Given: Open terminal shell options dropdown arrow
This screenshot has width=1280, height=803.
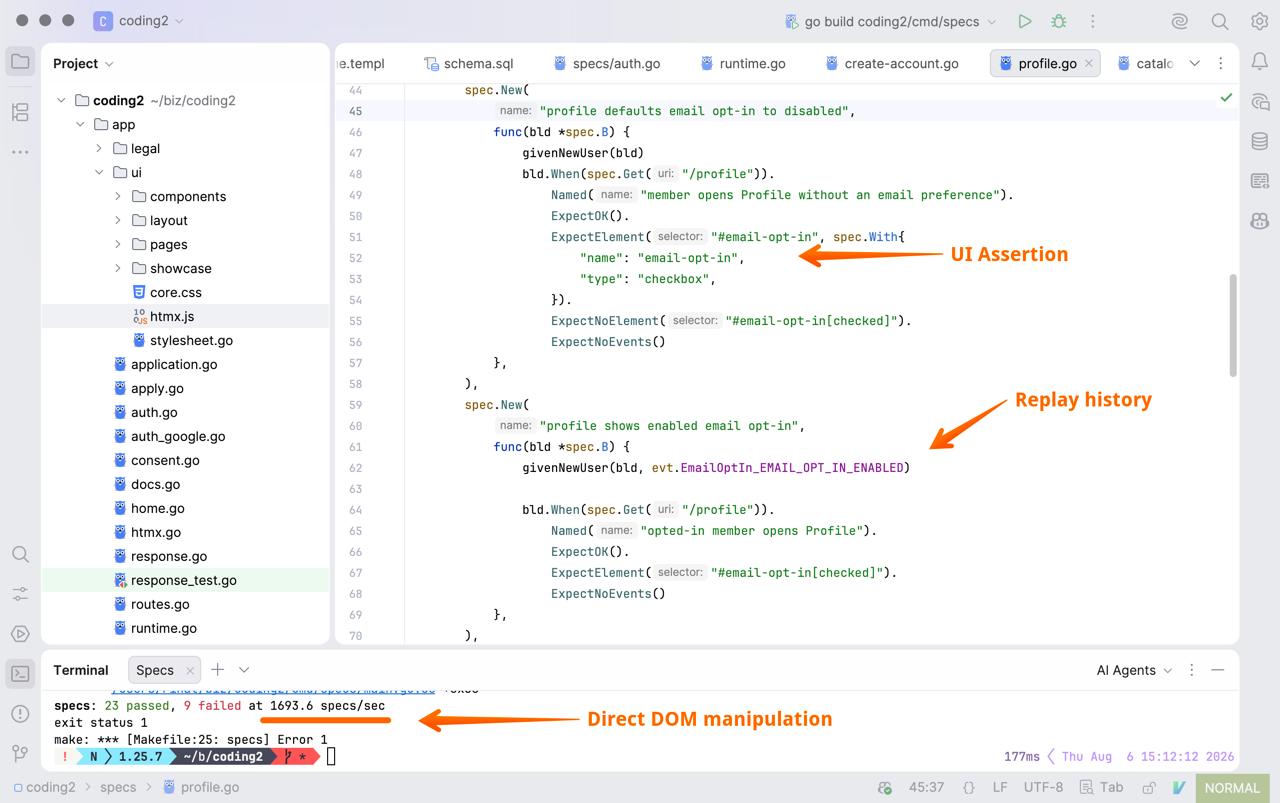Looking at the screenshot, I should (244, 670).
